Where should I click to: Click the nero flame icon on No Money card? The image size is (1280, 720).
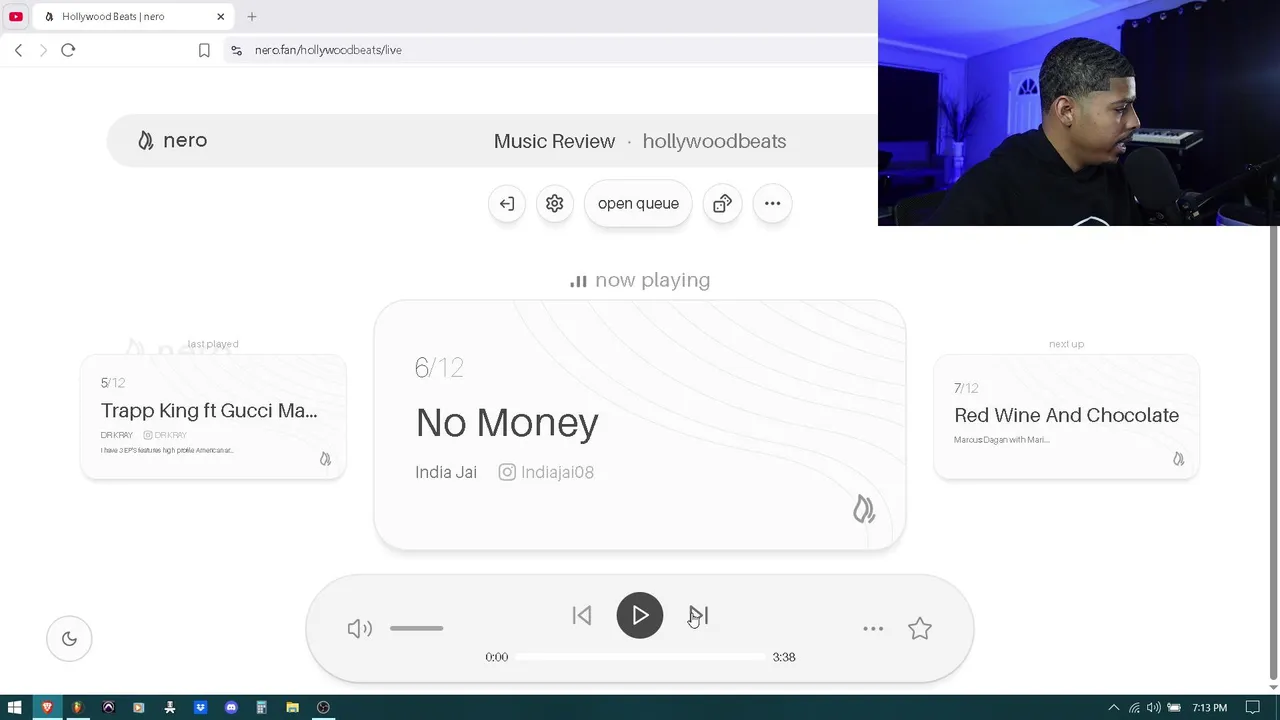[864, 509]
